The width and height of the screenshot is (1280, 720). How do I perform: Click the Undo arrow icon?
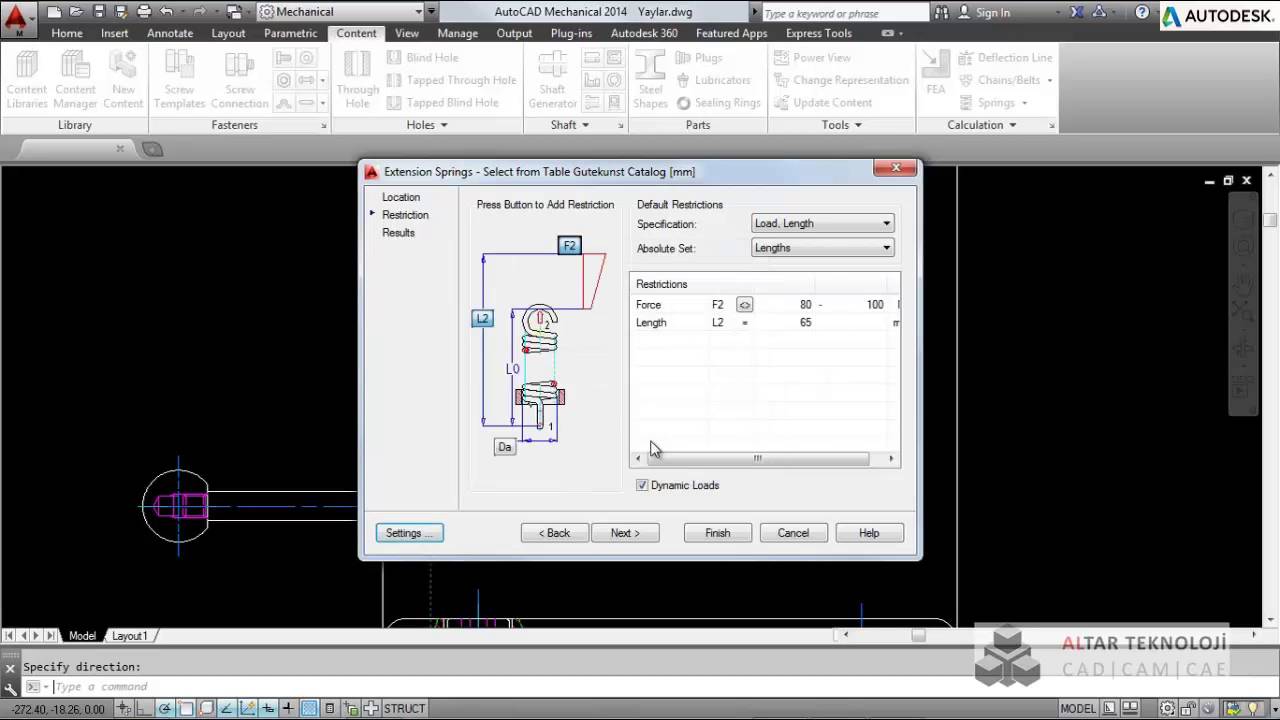(x=166, y=12)
